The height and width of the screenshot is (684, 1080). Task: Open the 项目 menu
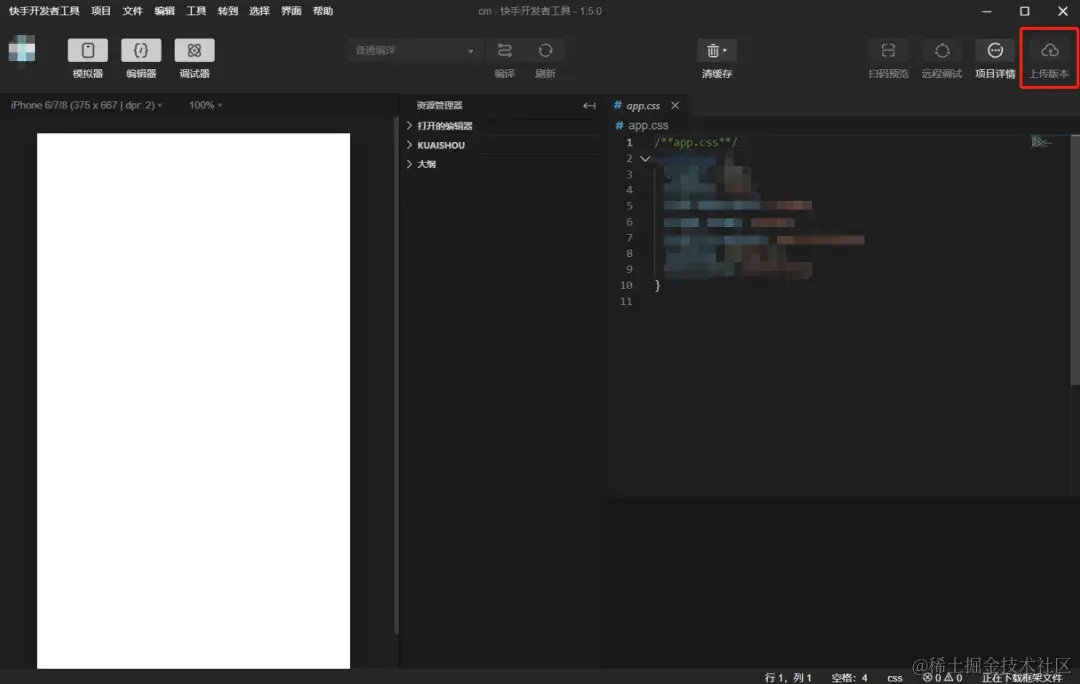point(101,11)
